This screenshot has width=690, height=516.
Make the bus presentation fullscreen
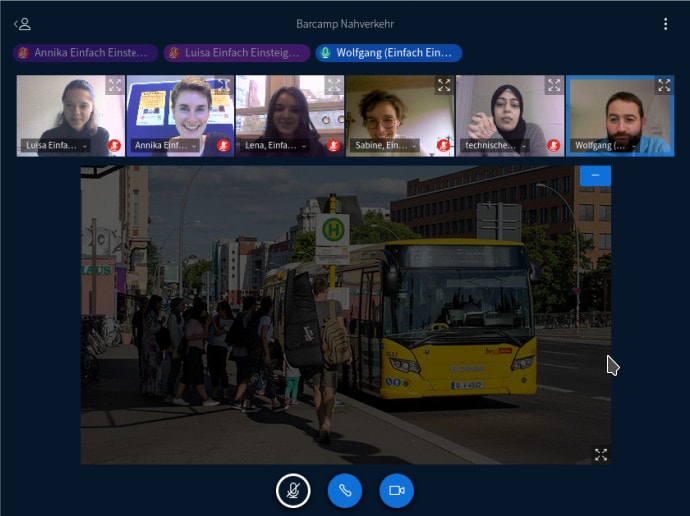pyautogui.click(x=600, y=454)
